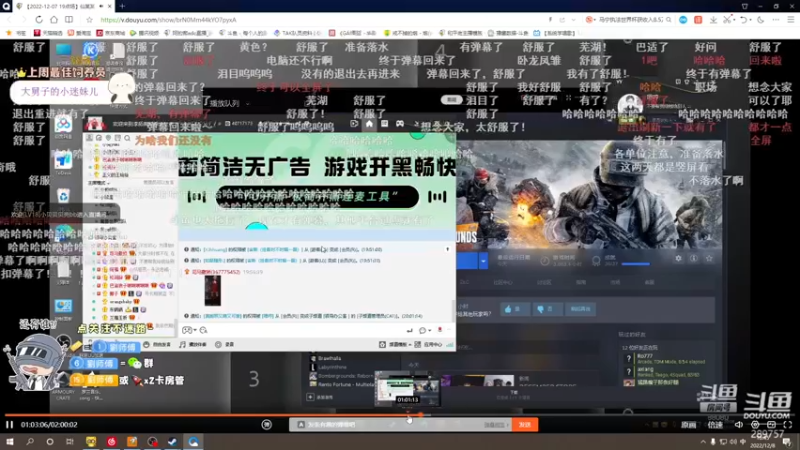The image size is (800, 450).
Task: Bookmark this page with the star icon
Action: 89,19
